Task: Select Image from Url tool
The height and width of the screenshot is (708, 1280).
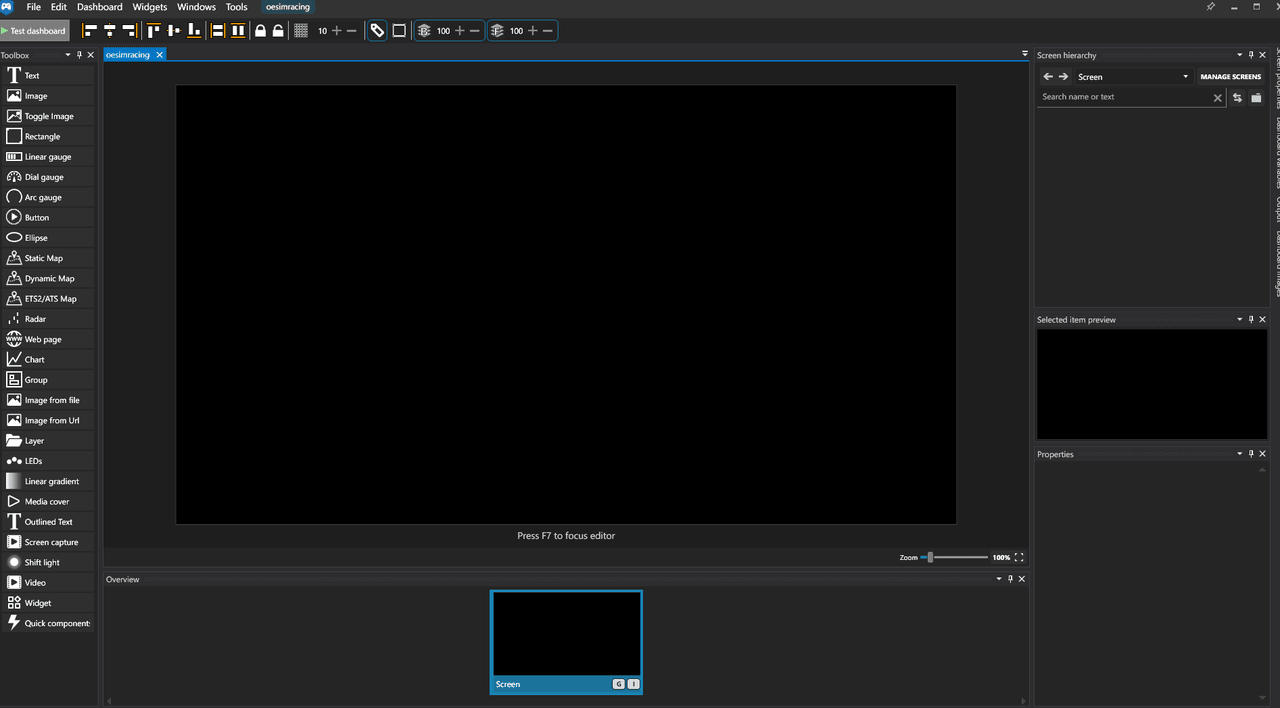Action: point(47,420)
